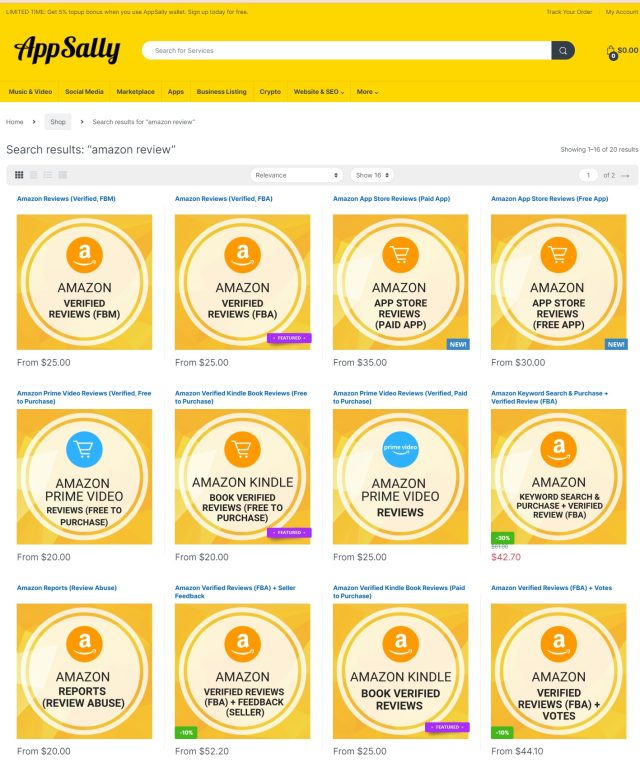Screen dimensions: 640x772
Task: Open Business Listing menu item
Action: tap(222, 92)
